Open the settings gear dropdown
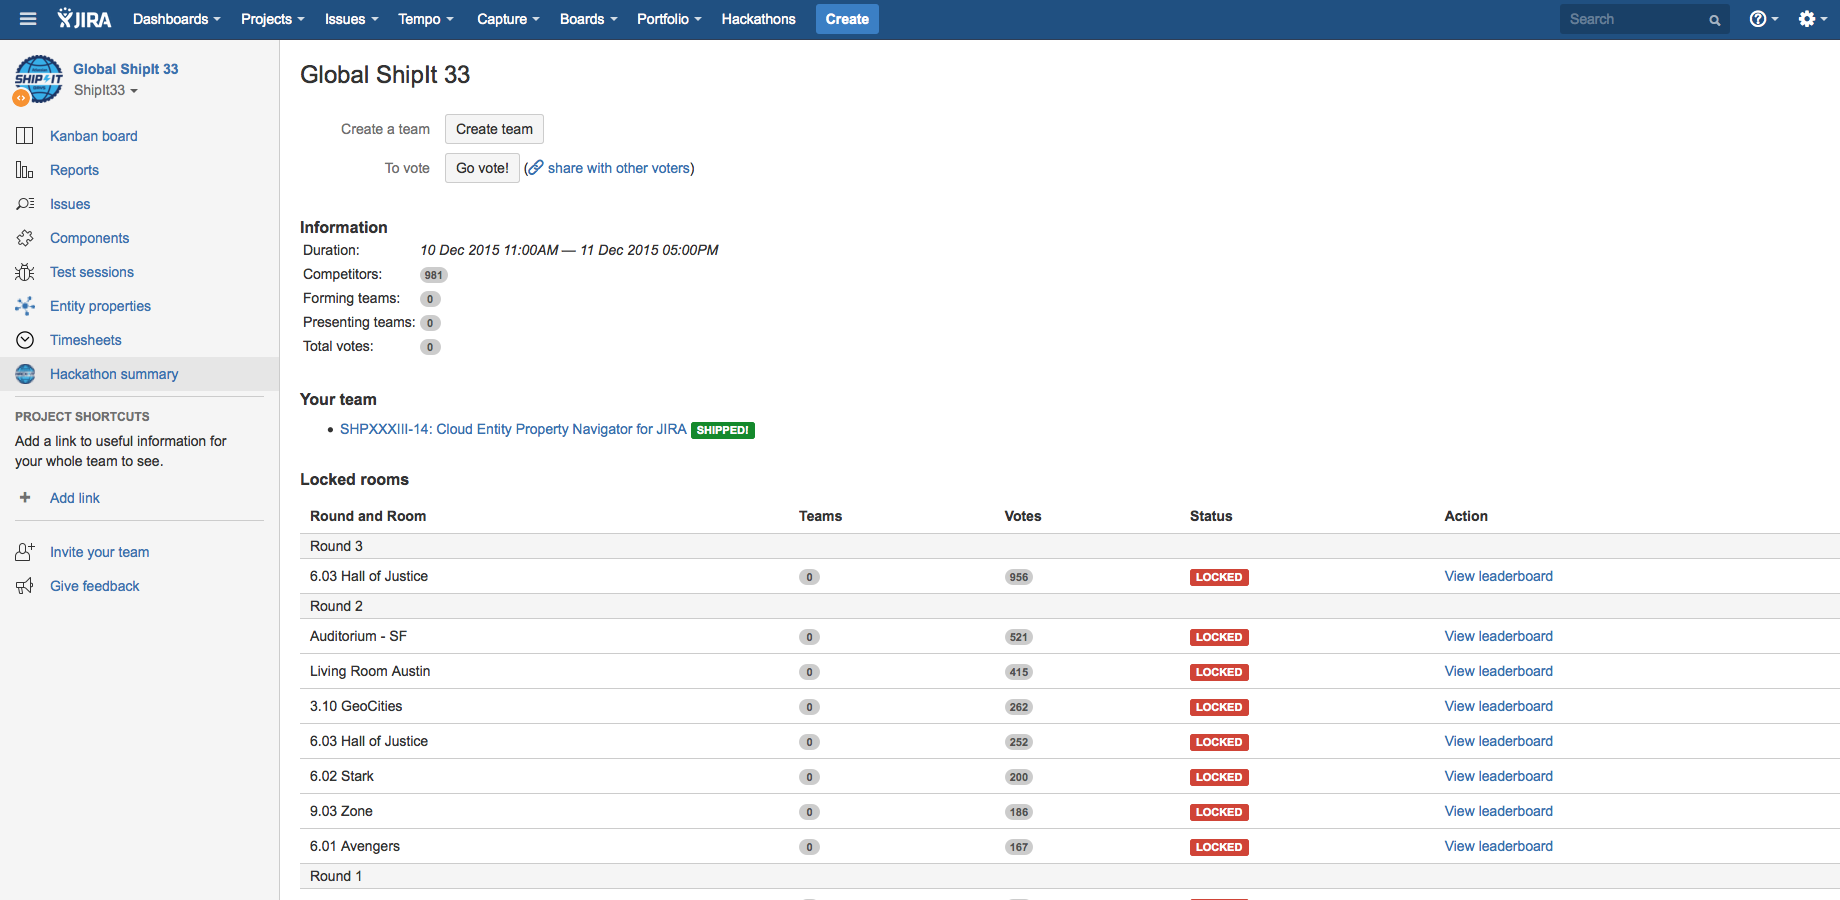Image resolution: width=1840 pixels, height=900 pixels. click(x=1812, y=19)
